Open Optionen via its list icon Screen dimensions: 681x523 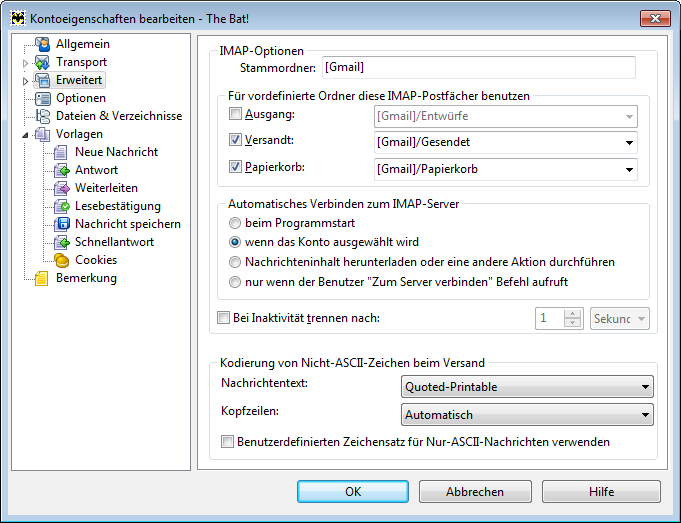43,98
